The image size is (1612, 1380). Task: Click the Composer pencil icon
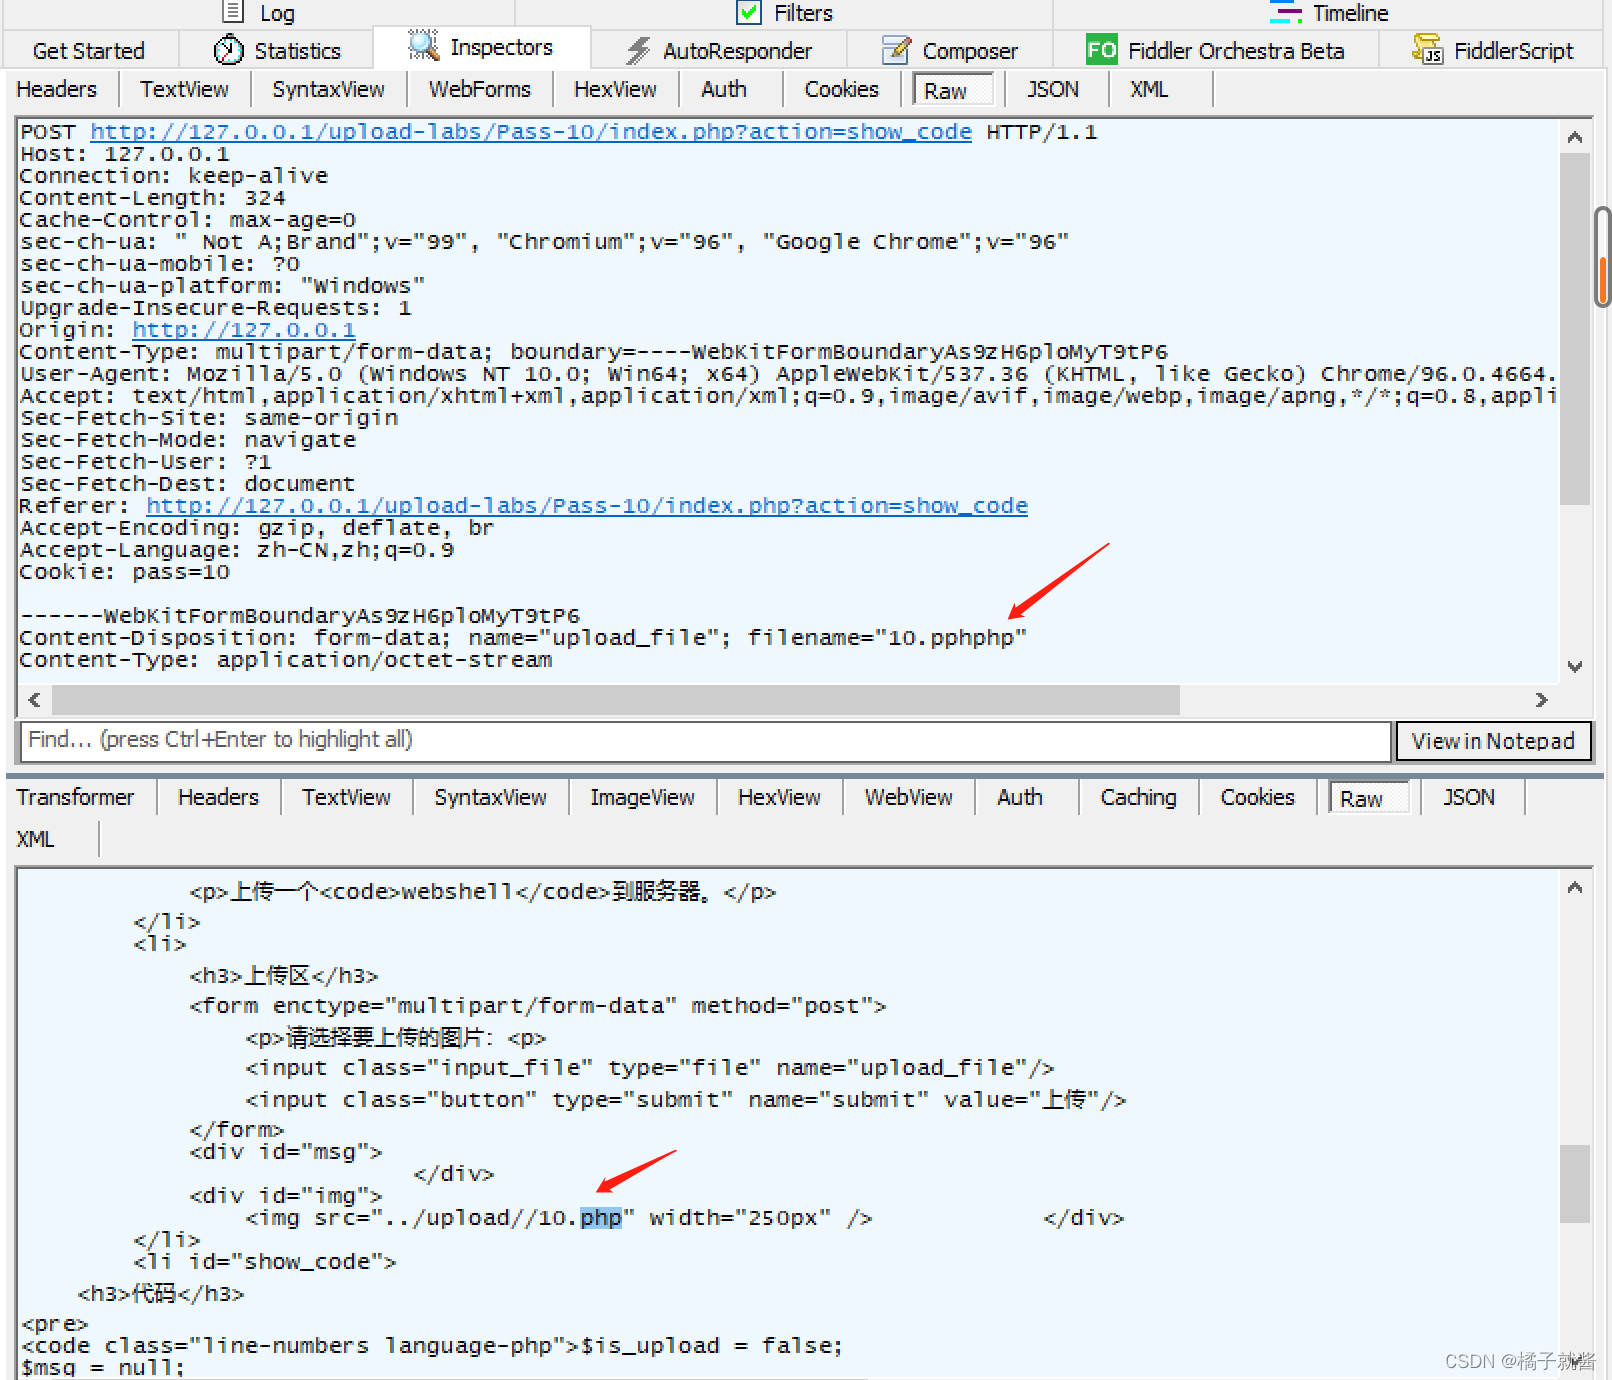pyautogui.click(x=897, y=50)
